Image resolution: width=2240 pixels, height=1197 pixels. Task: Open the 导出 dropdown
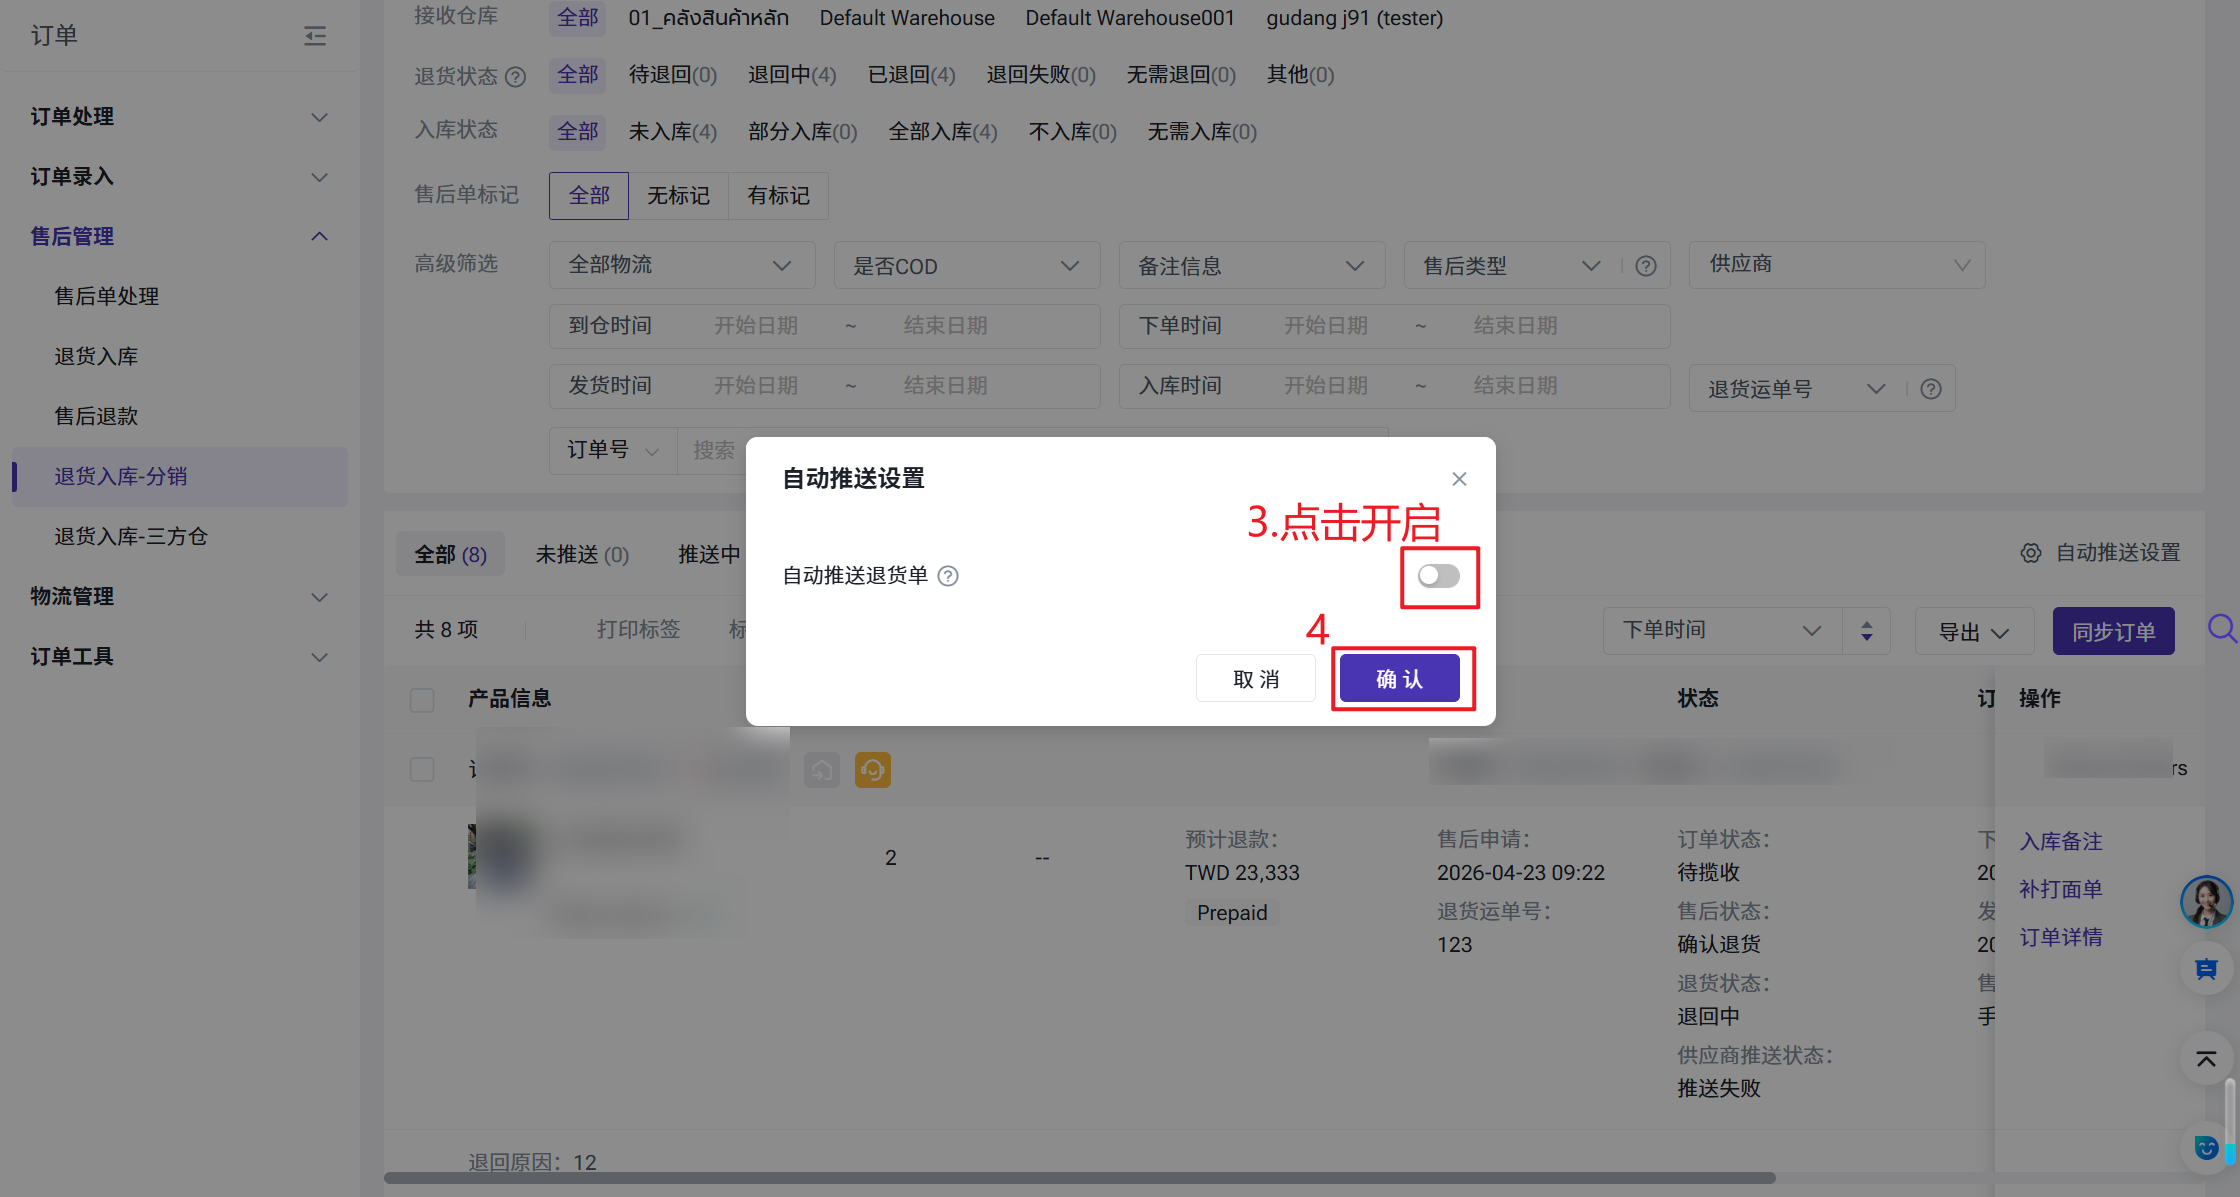pyautogui.click(x=1973, y=632)
